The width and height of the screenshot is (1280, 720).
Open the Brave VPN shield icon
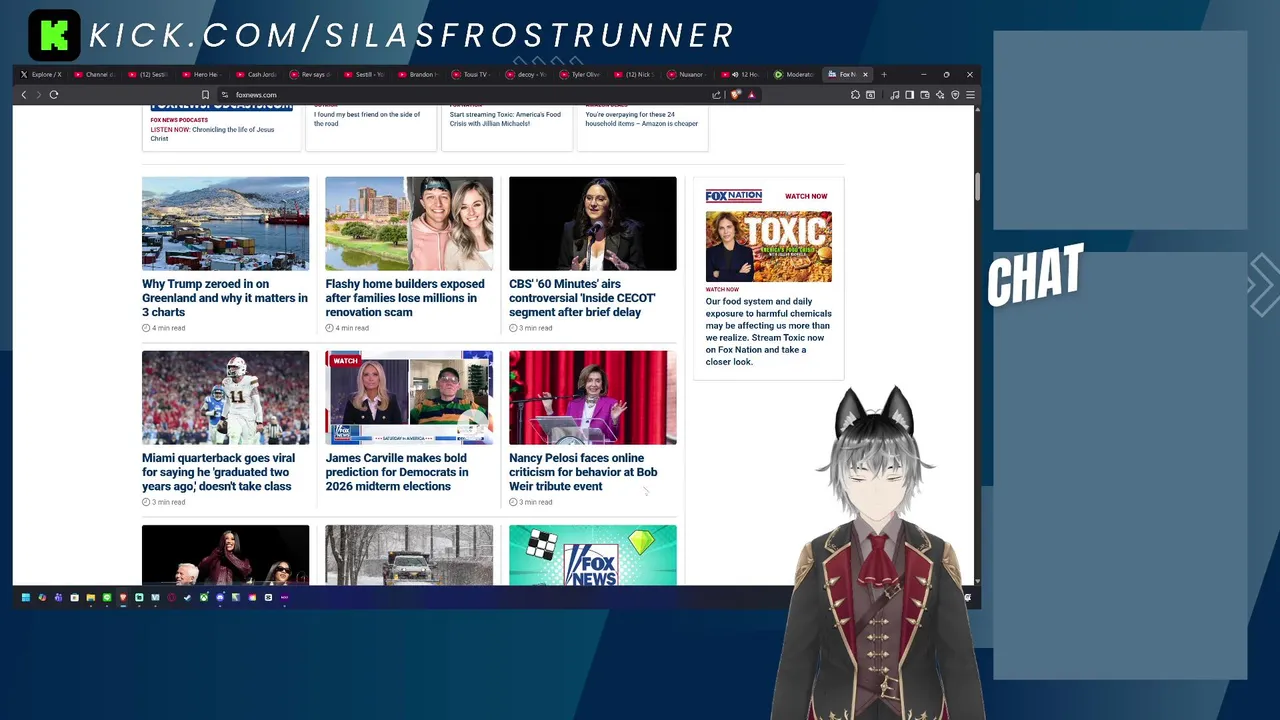pyautogui.click(x=955, y=95)
